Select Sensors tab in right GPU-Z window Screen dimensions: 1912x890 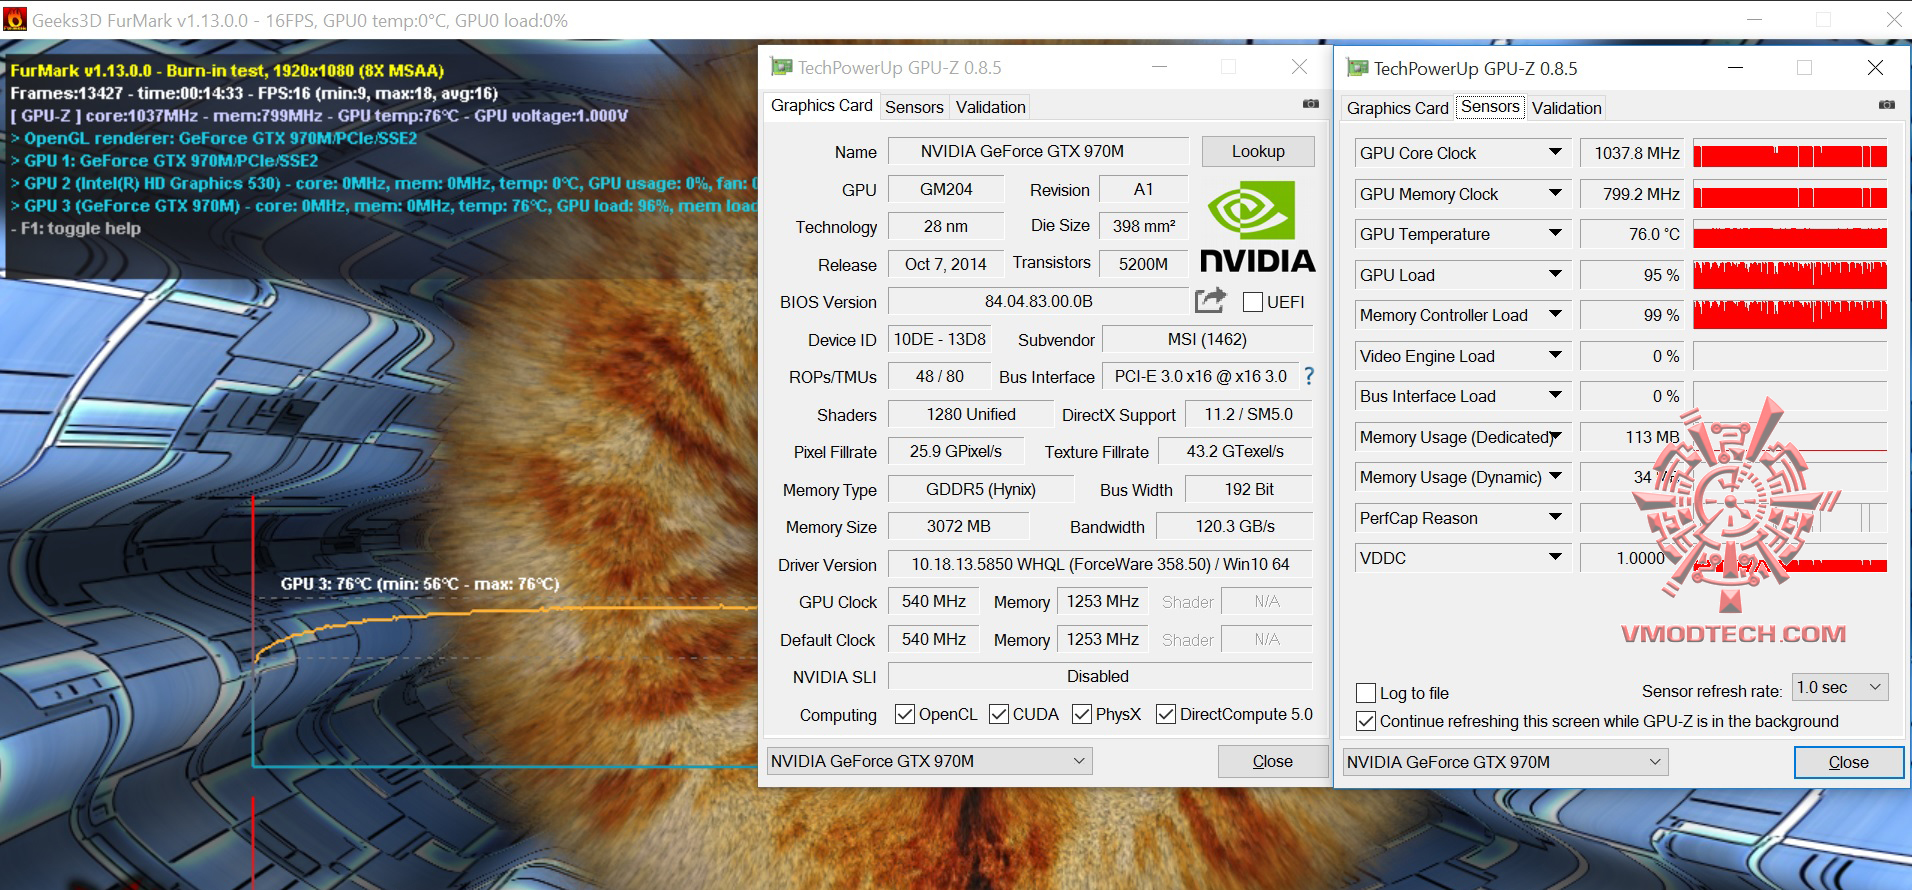(x=1490, y=107)
